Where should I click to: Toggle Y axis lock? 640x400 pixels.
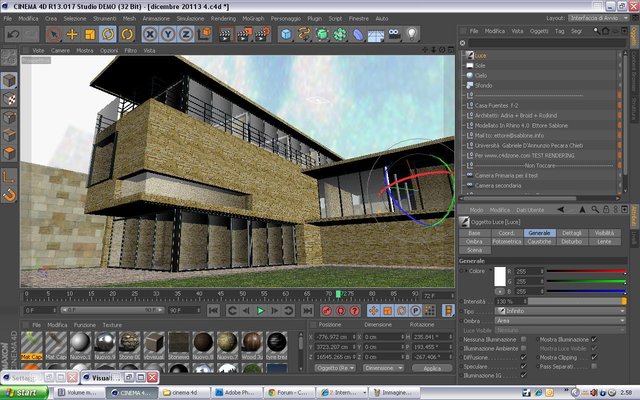(168, 34)
